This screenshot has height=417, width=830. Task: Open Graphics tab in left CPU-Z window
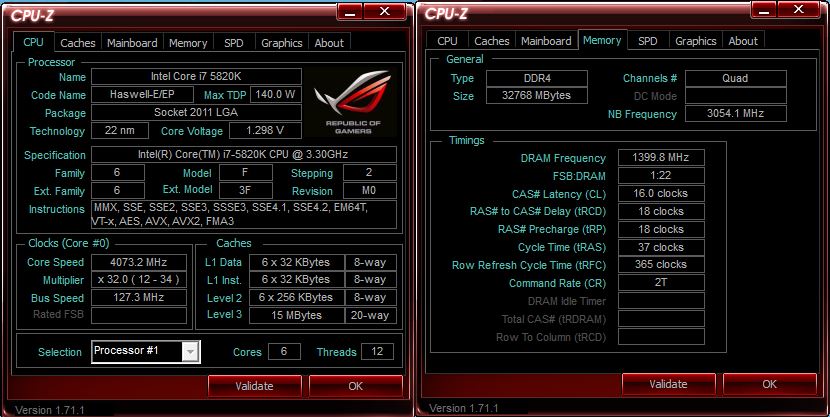(282, 43)
